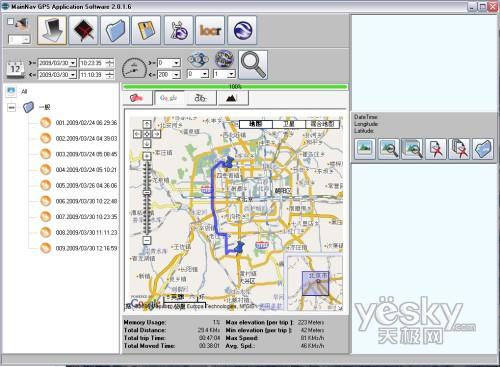Click the map zoom slider handle
The image size is (500, 367).
tap(147, 192)
